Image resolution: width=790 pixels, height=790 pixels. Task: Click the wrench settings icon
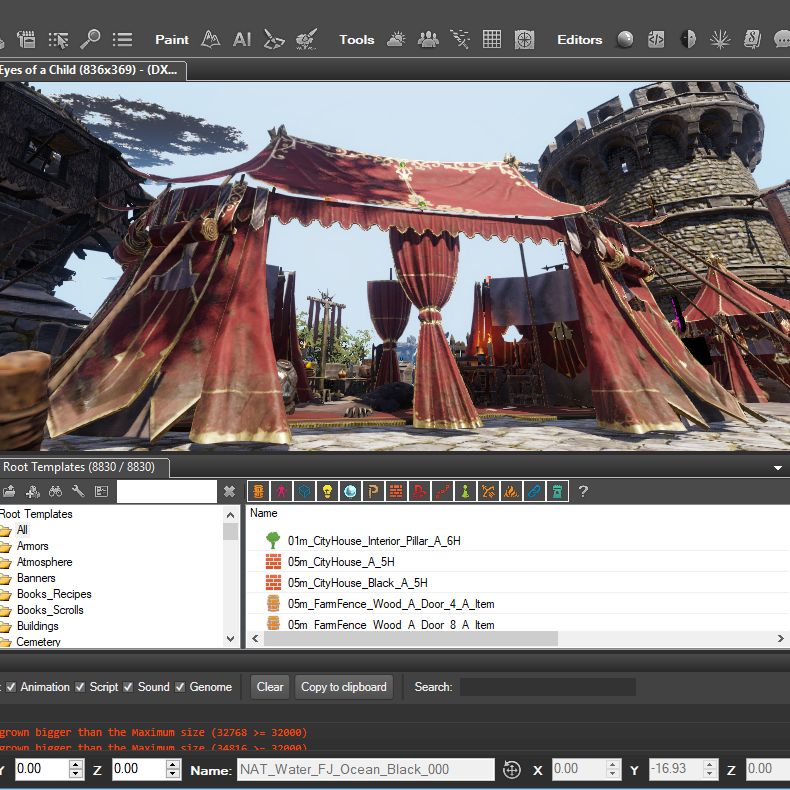pos(78,491)
